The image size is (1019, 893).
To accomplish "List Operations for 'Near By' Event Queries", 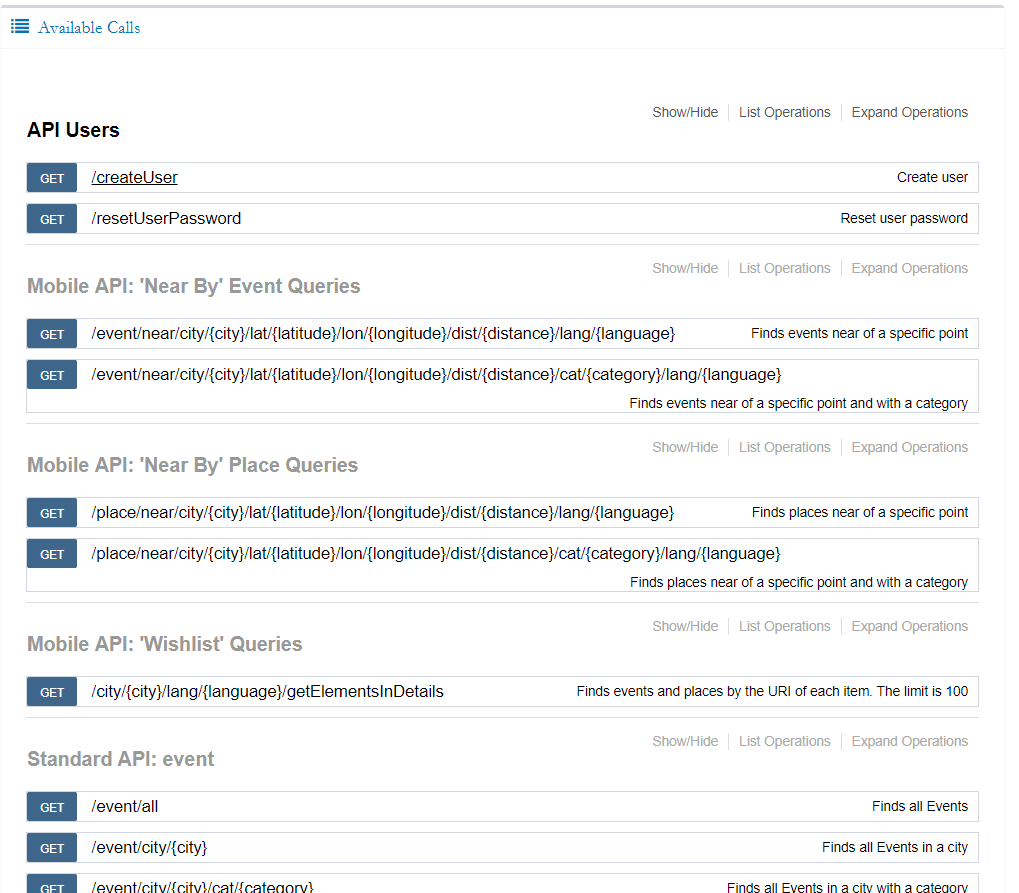I will 784,269.
